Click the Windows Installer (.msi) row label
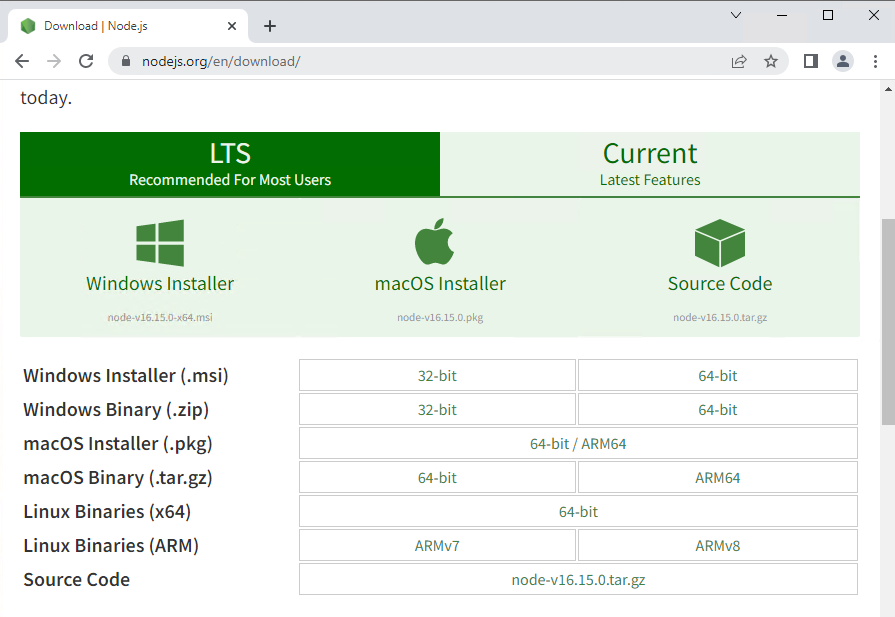This screenshot has width=895, height=617. [126, 376]
